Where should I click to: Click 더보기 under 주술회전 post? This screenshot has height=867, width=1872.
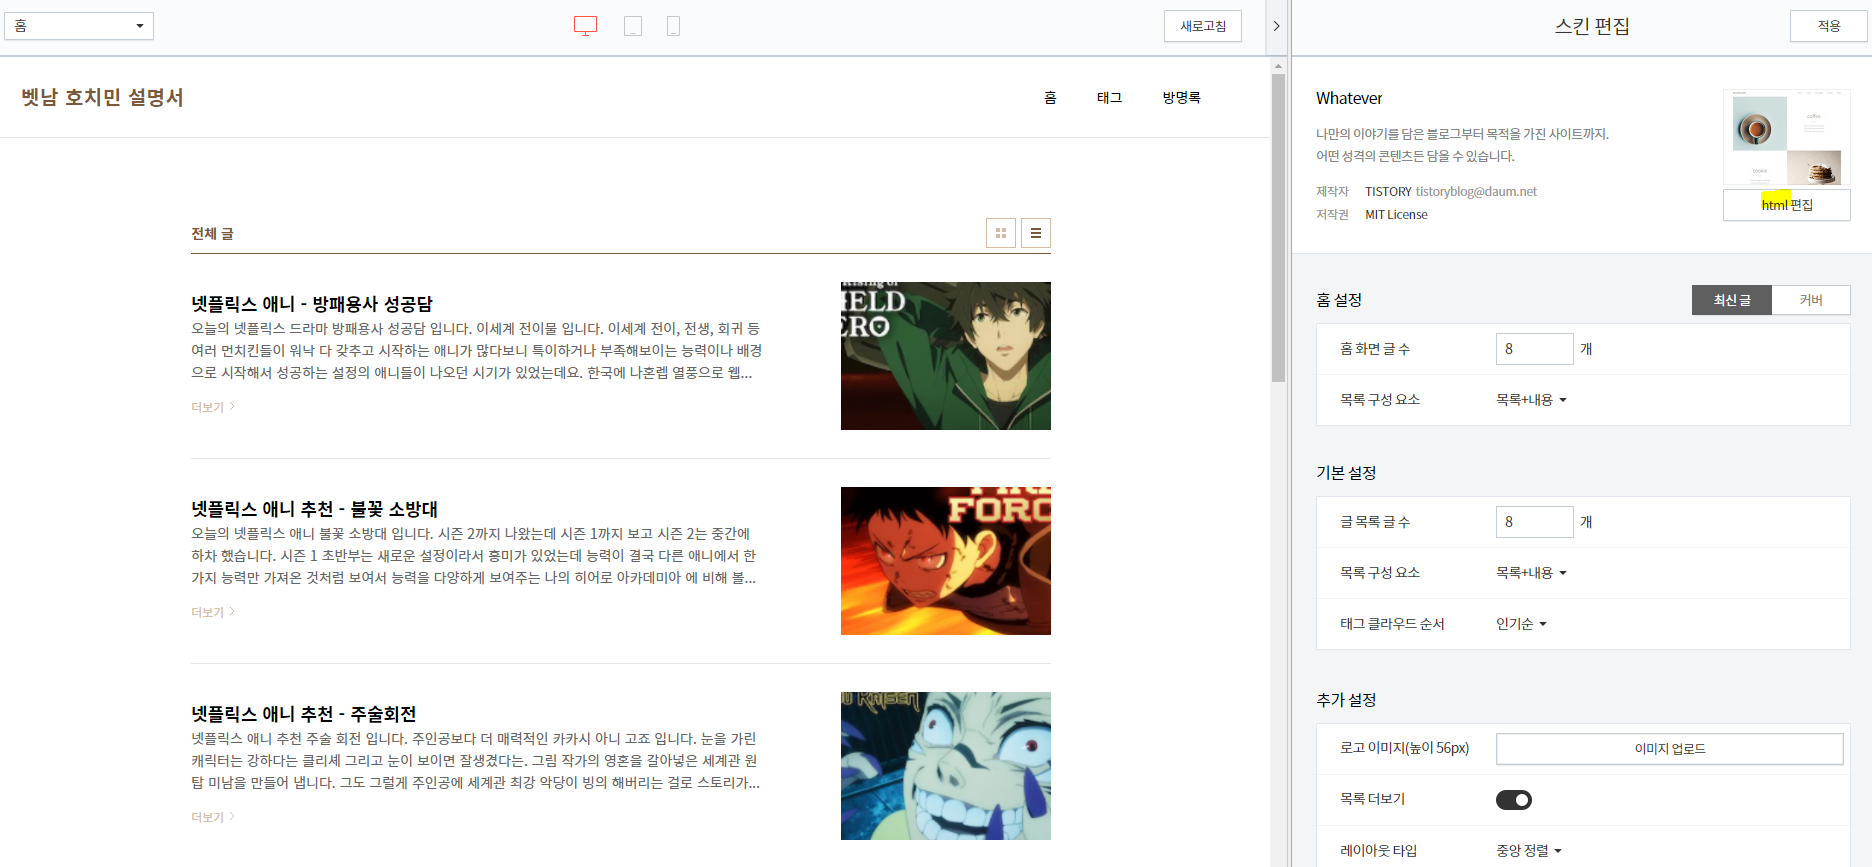point(213,817)
